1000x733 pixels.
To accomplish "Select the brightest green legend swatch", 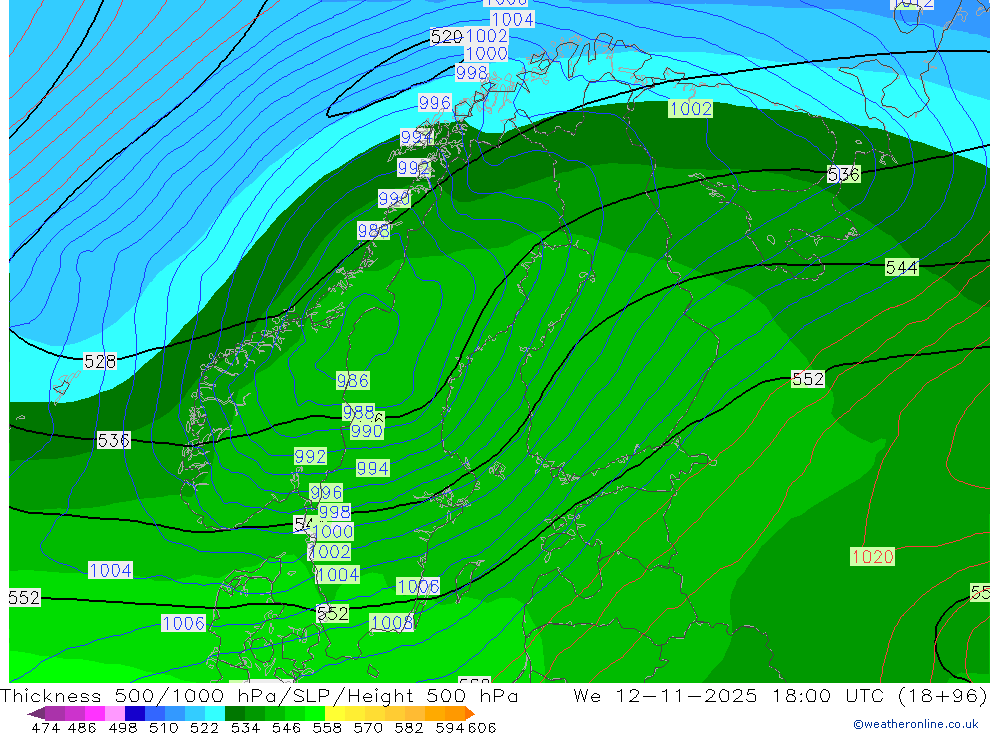I will click(315, 713).
